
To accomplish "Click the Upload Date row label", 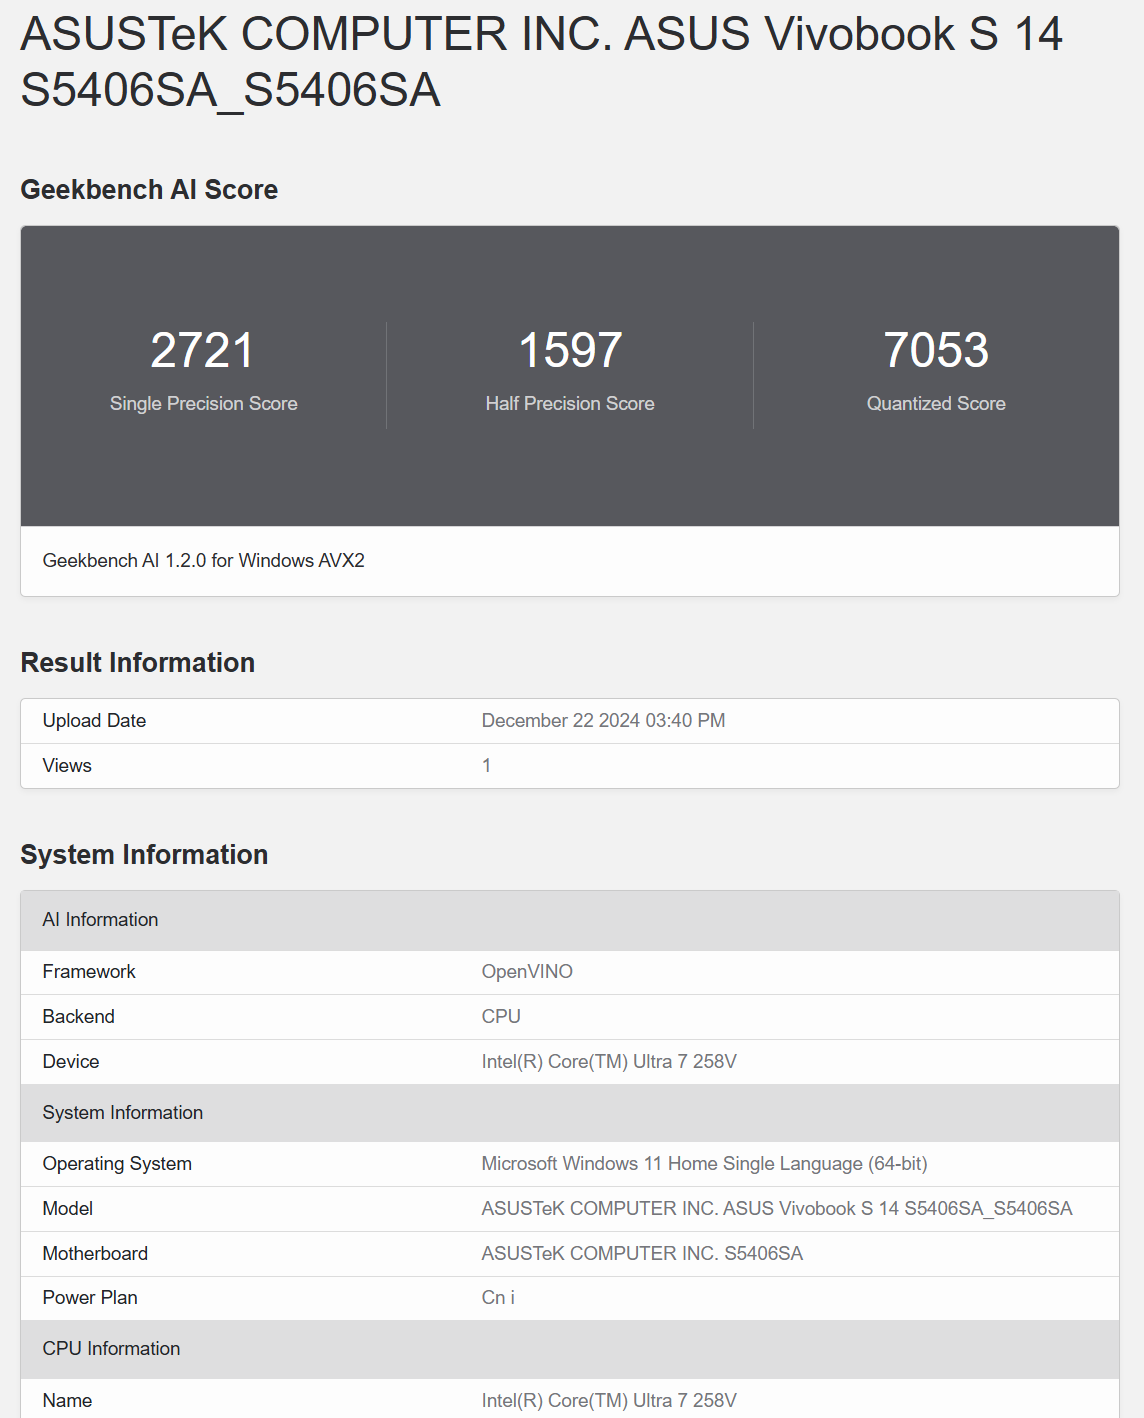I will point(94,721).
